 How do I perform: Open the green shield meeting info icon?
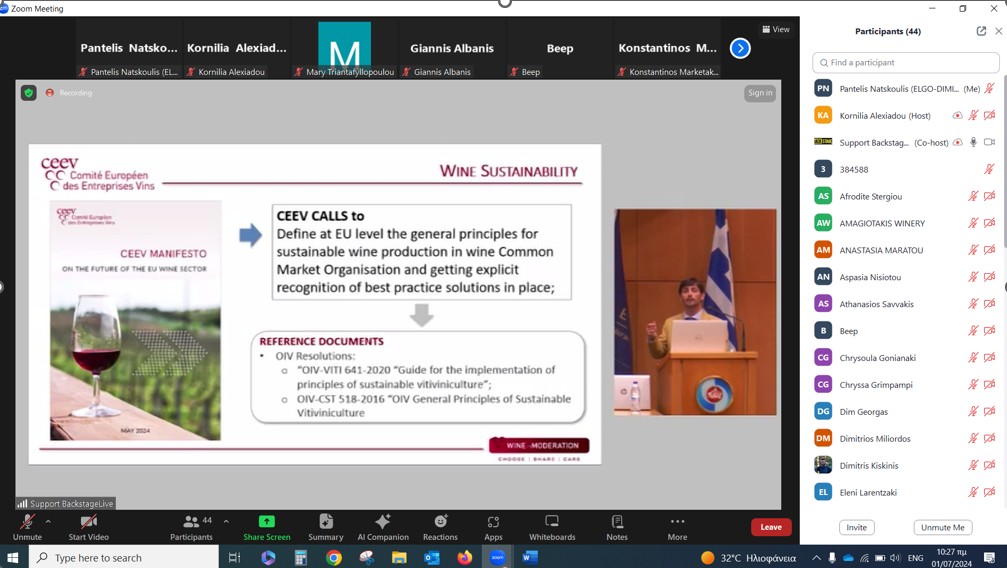(x=28, y=93)
